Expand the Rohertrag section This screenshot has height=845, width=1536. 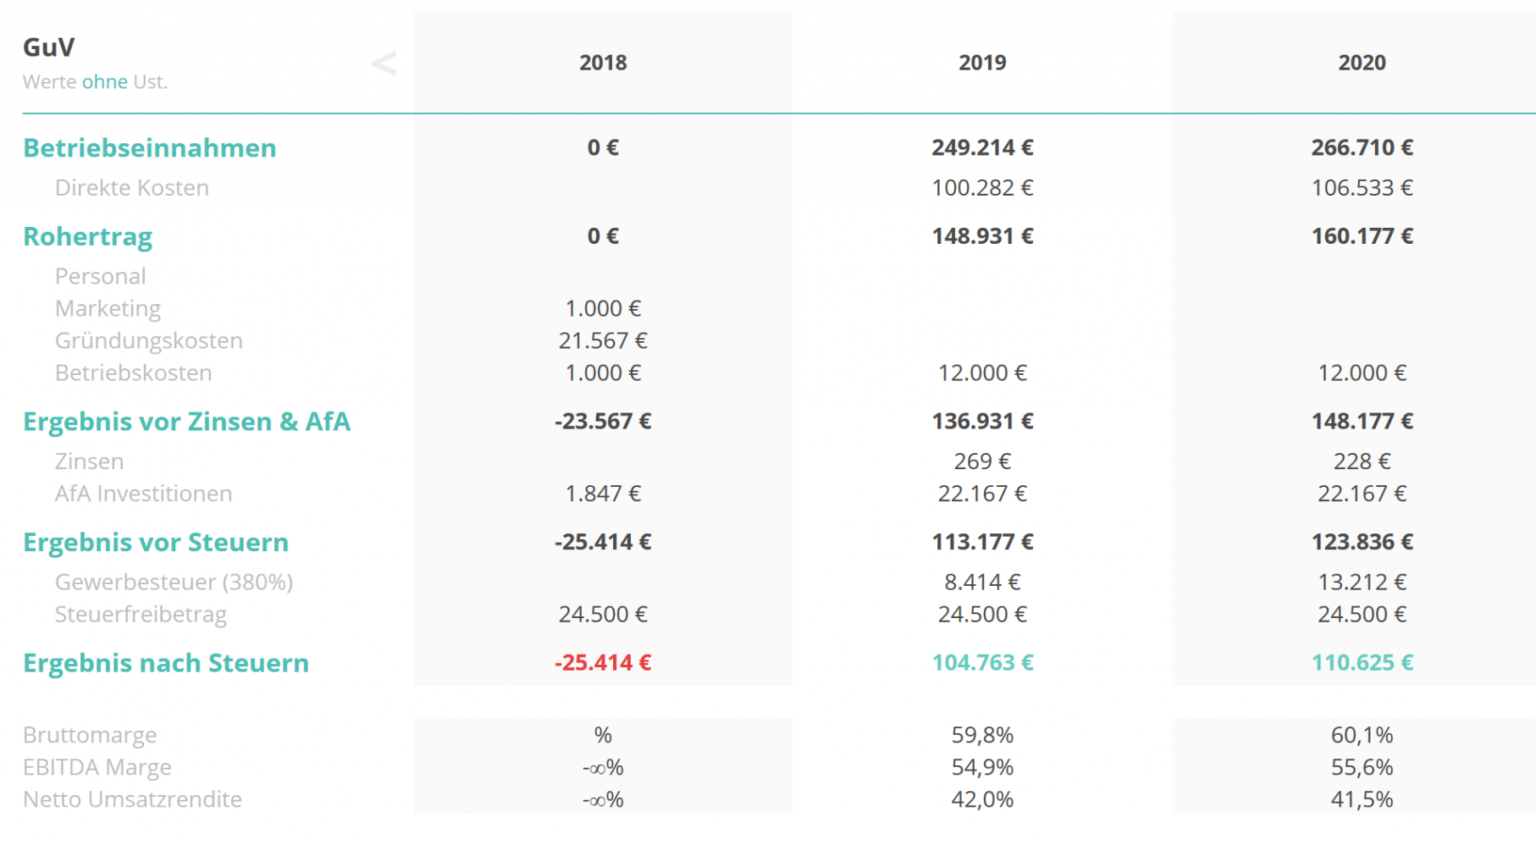tap(88, 237)
